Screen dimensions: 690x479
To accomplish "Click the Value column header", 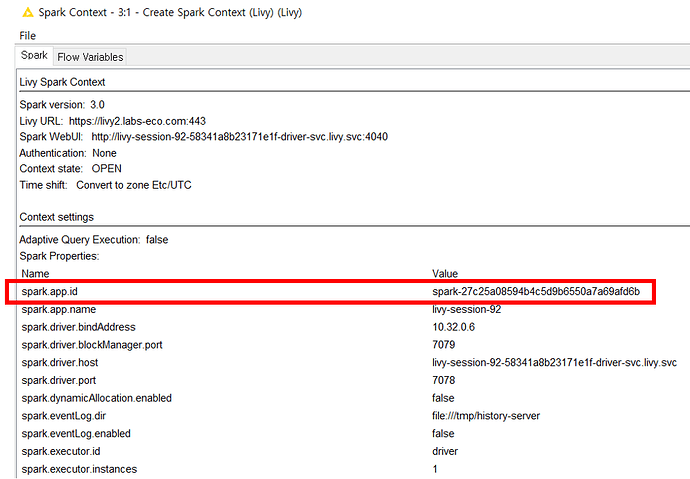I will click(445, 274).
